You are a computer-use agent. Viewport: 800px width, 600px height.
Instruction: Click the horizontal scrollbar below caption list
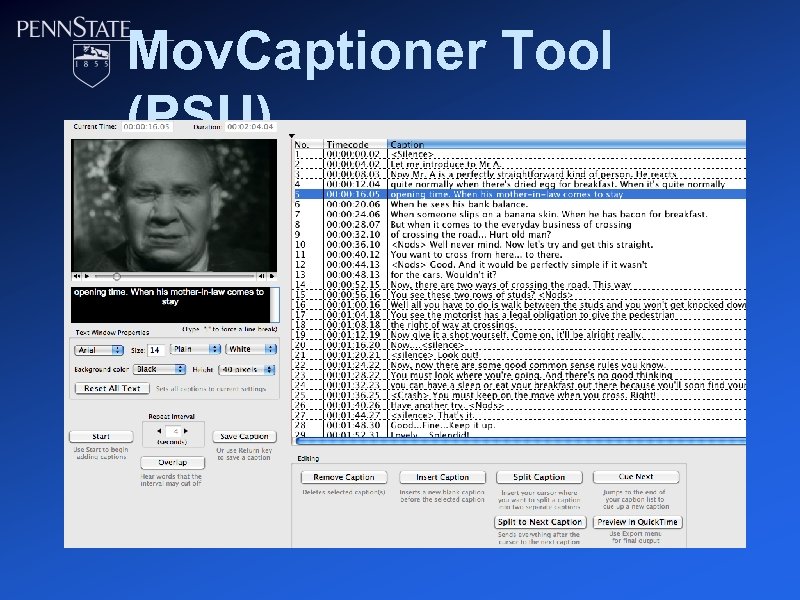[x=520, y=440]
